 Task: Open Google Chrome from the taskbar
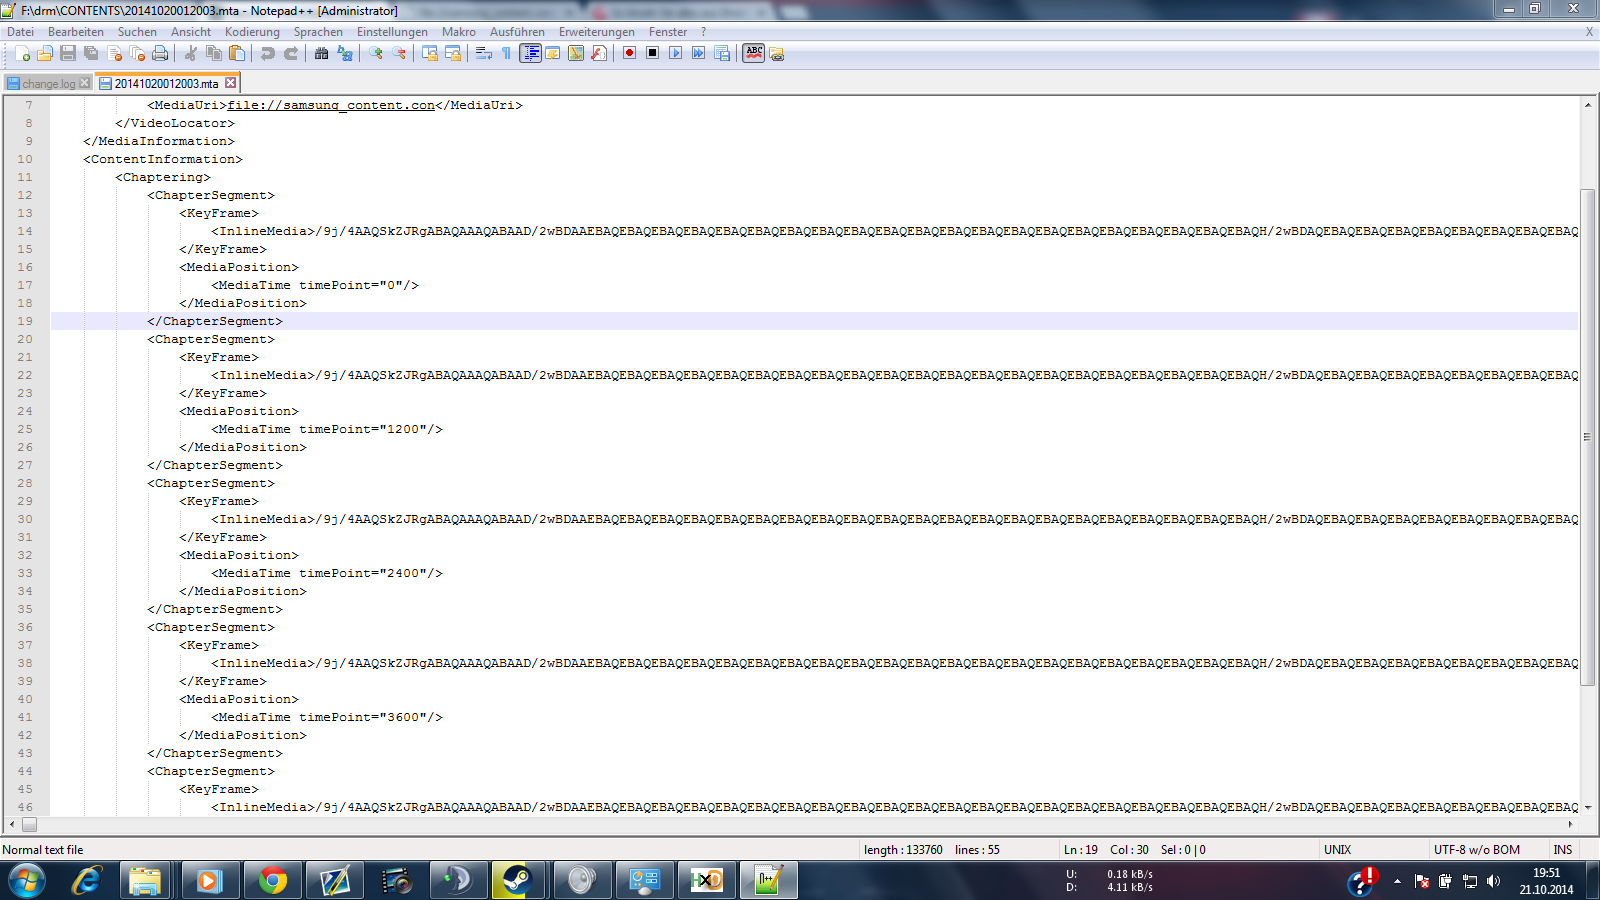(x=272, y=881)
